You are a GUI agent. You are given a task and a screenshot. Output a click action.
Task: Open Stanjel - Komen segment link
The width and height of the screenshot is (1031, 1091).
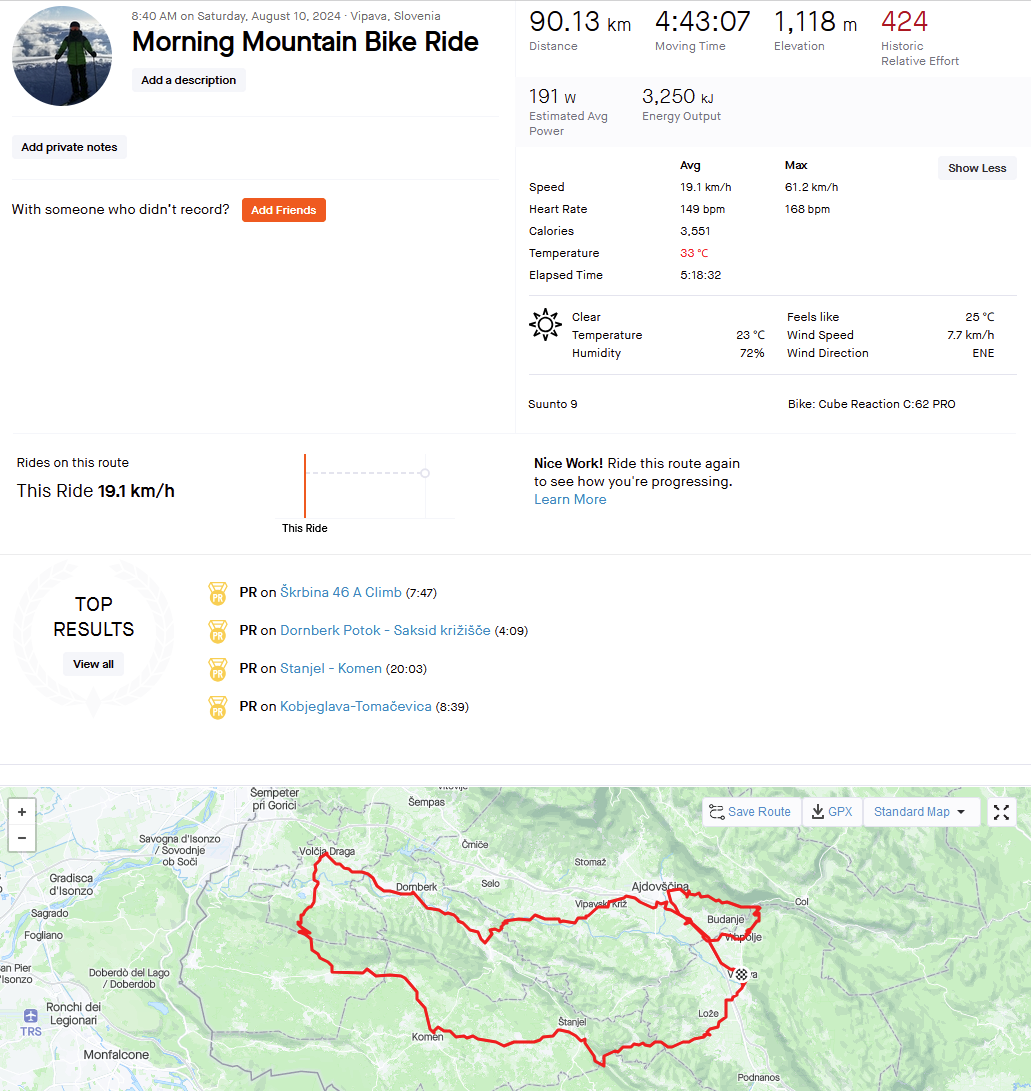tap(330, 669)
